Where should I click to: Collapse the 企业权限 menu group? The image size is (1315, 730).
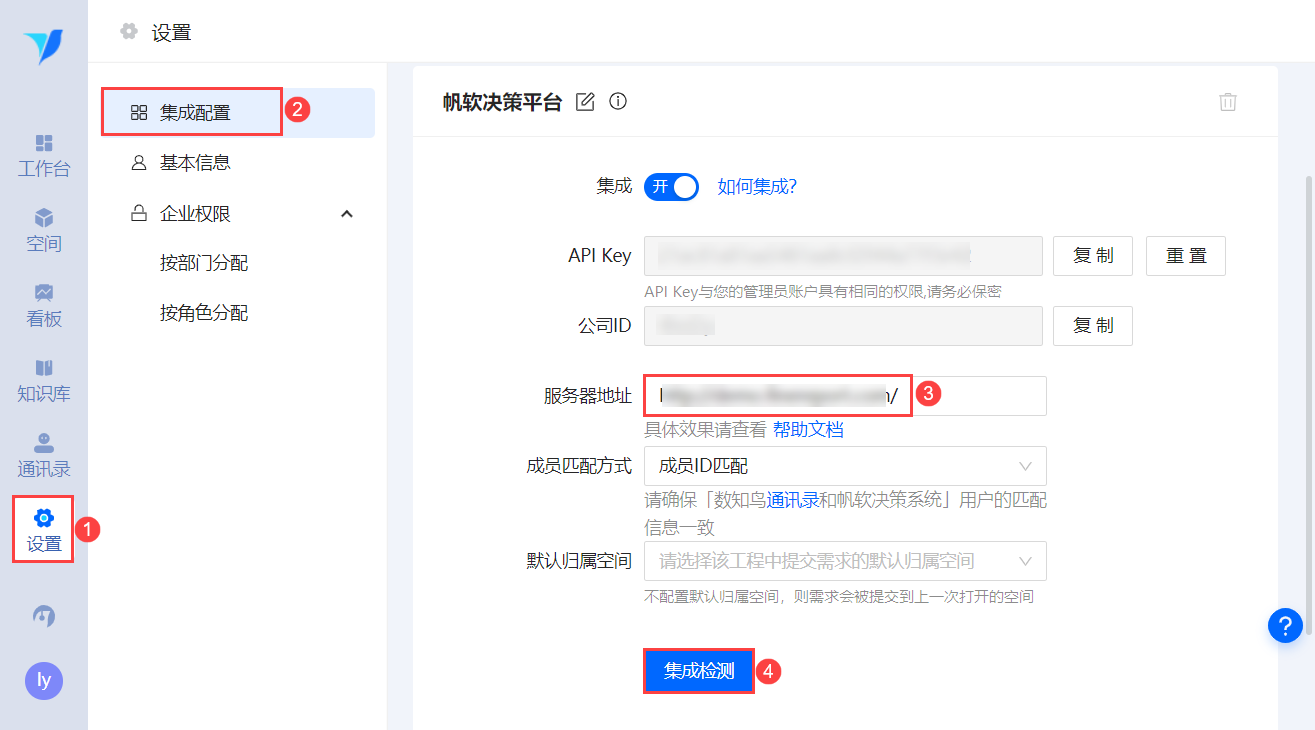click(347, 214)
